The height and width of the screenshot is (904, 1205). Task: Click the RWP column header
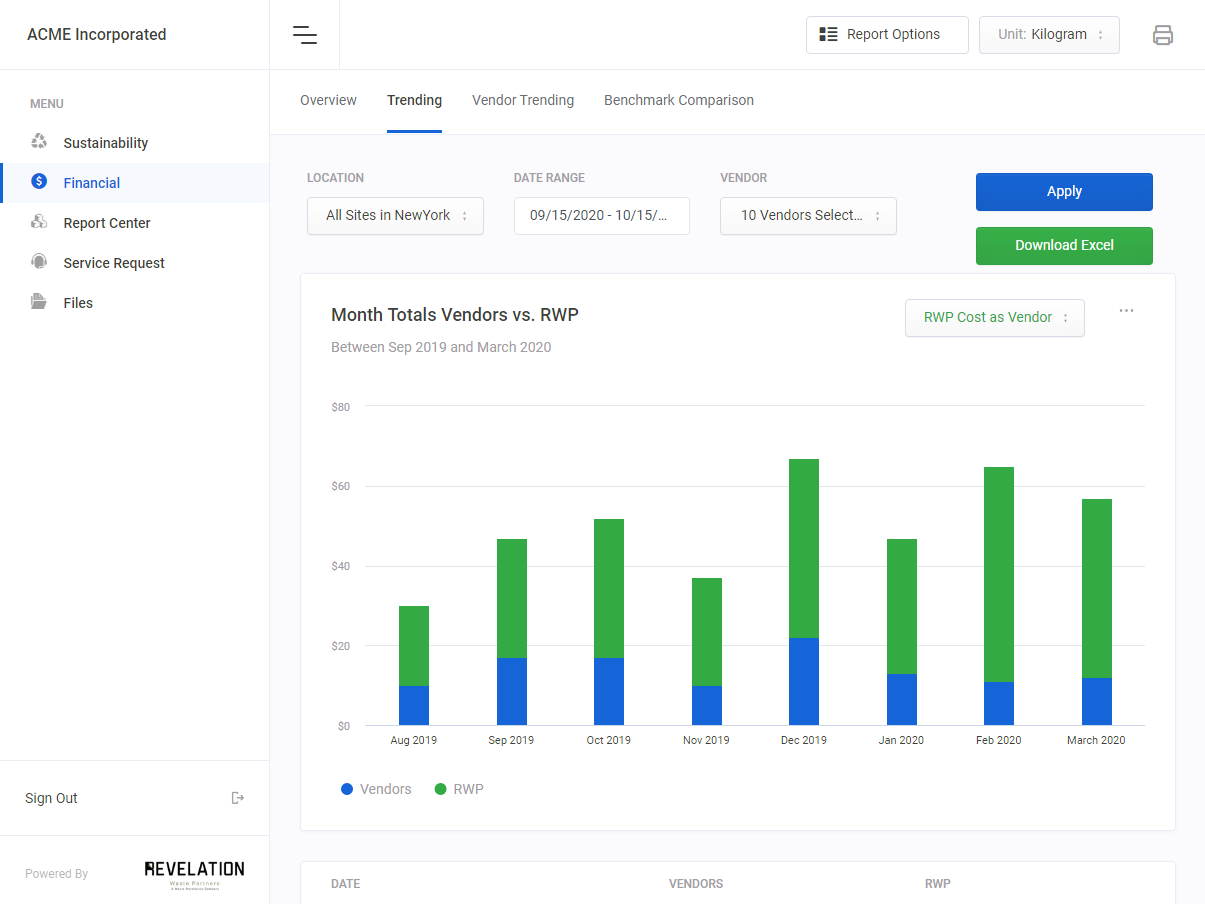938,884
